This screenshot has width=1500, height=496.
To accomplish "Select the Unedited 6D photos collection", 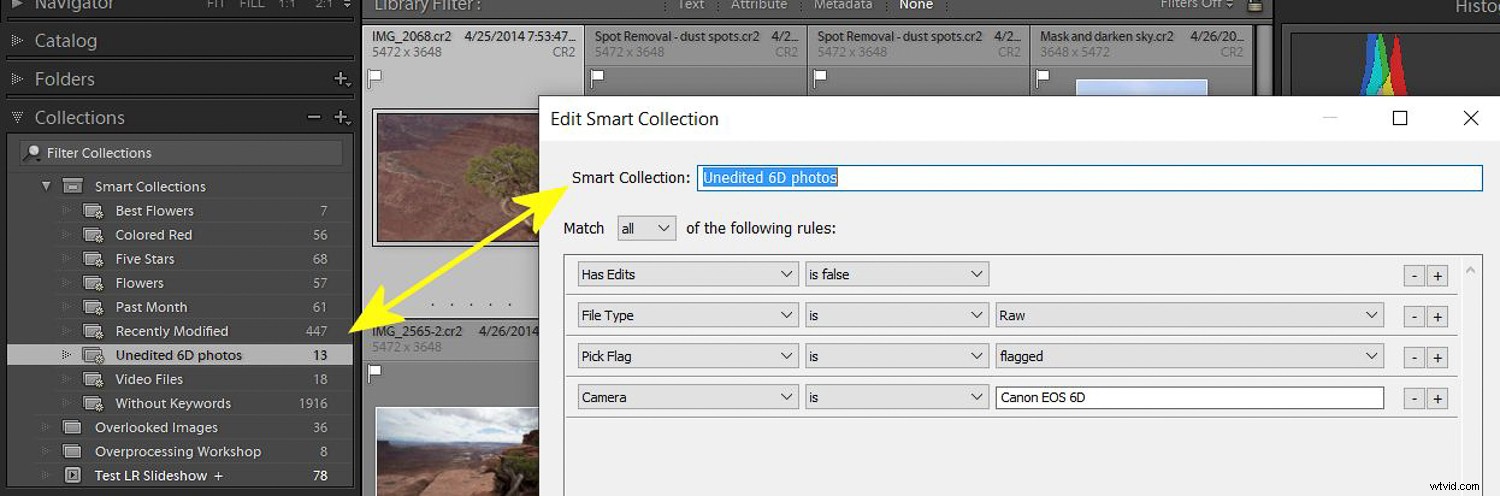I will click(180, 355).
